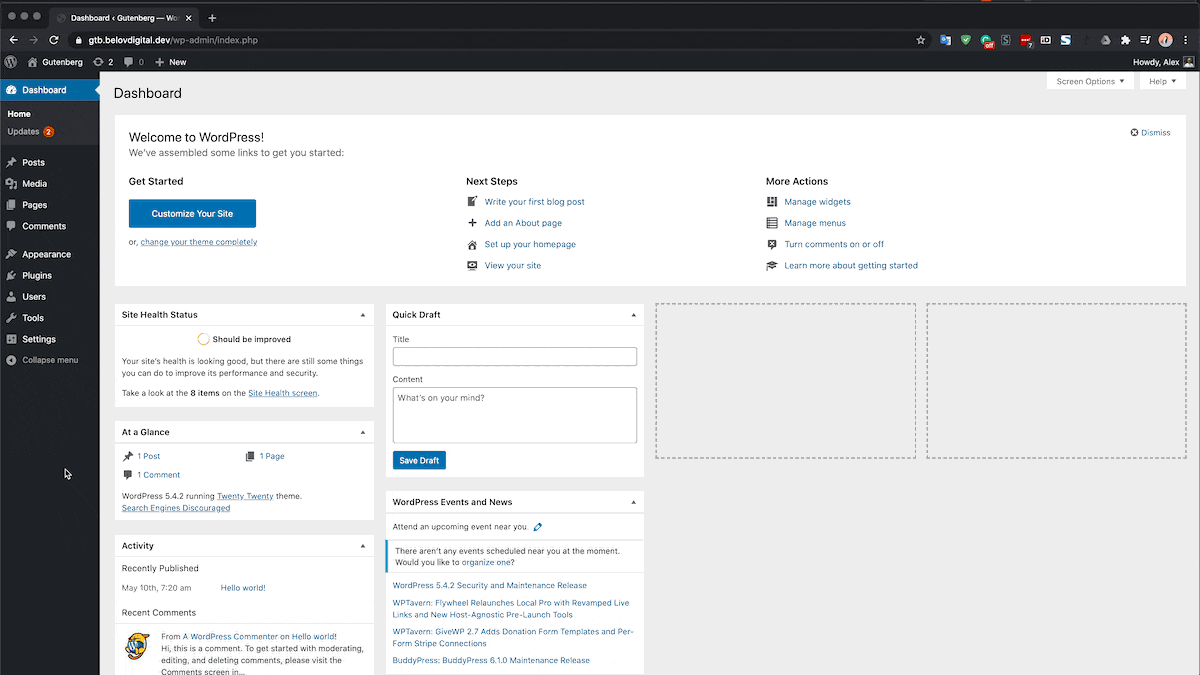Screen dimensions: 1200x675
Task: Open the Twenty Twenty theme link
Action: coord(245,496)
